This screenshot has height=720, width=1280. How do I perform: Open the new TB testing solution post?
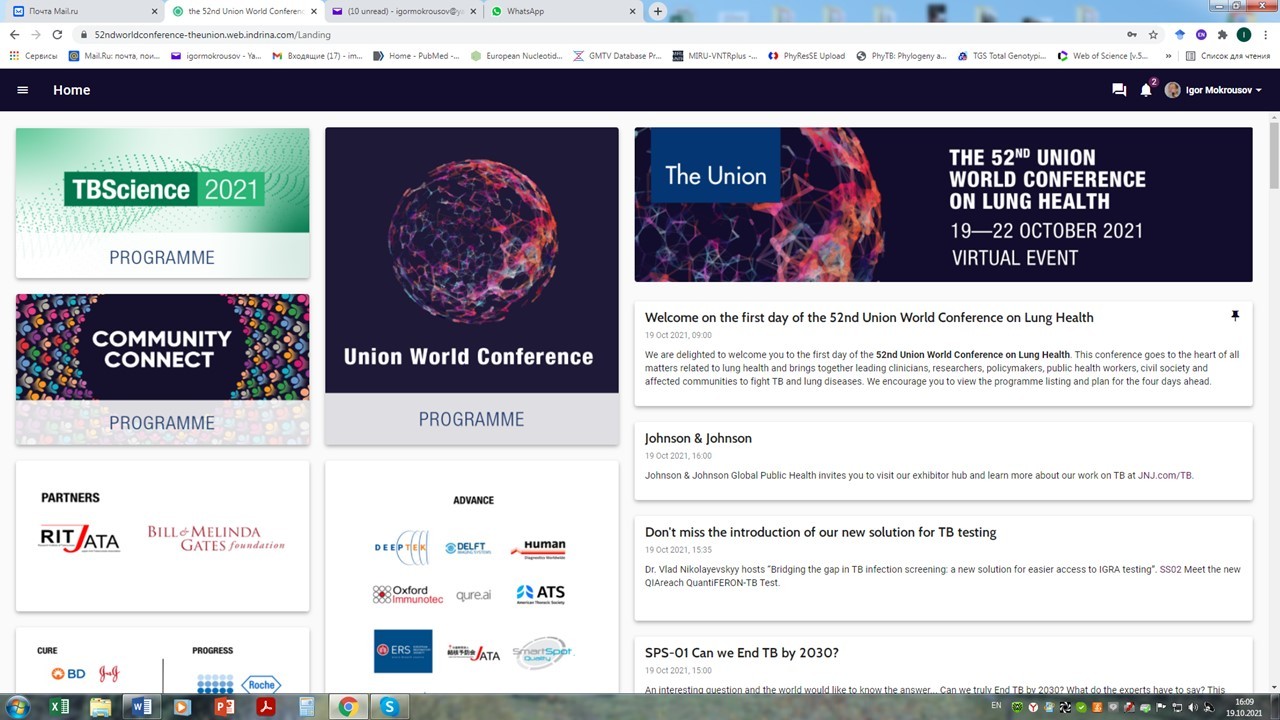pos(943,568)
